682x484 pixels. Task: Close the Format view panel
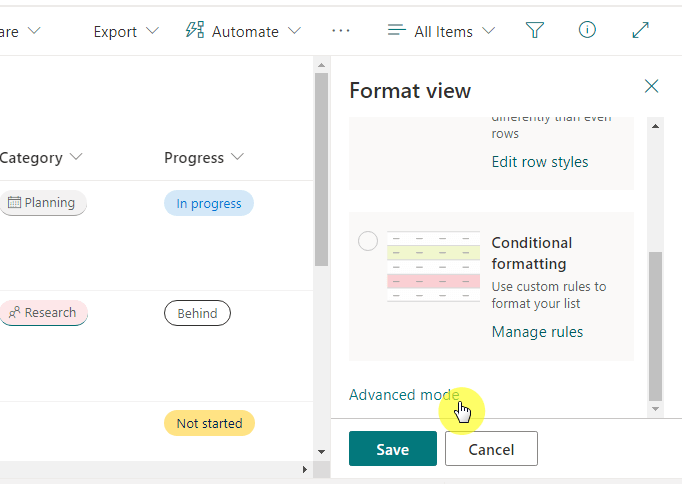click(x=651, y=86)
